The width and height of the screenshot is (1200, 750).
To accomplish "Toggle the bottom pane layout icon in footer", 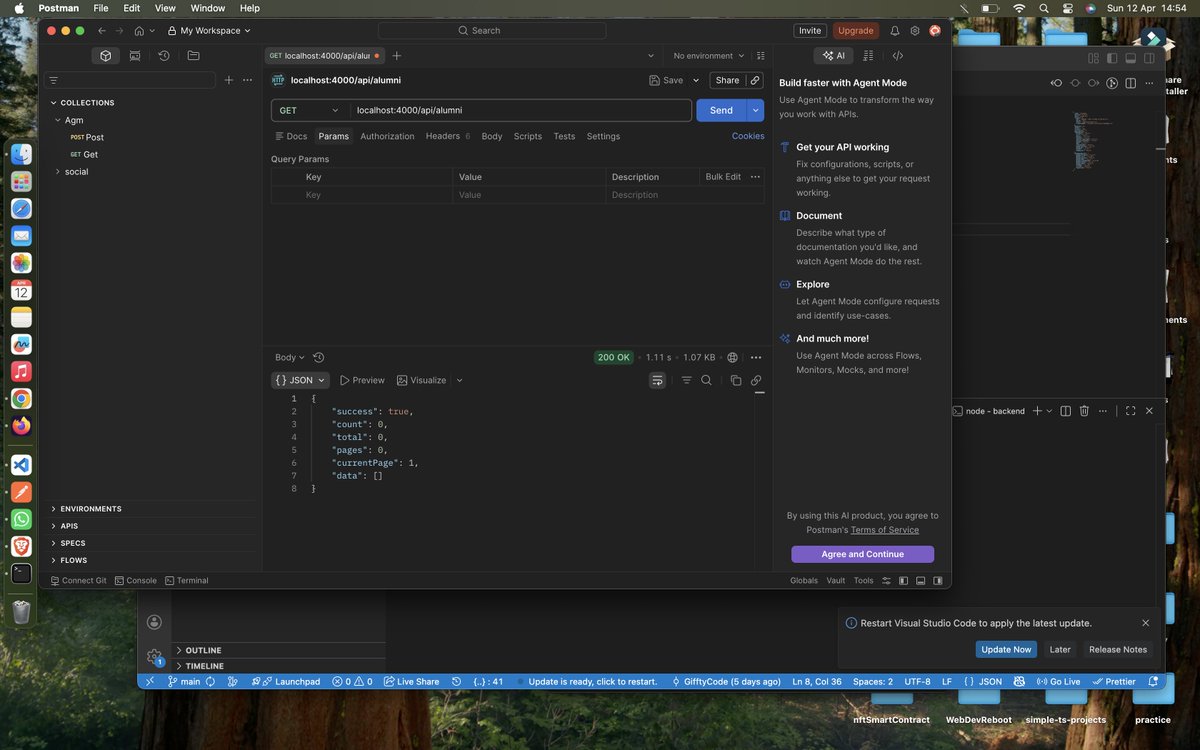I will [920, 580].
